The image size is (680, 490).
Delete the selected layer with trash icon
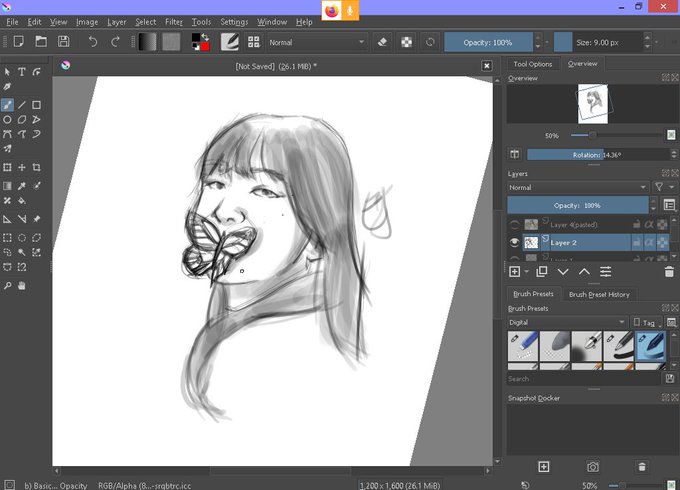[x=669, y=272]
